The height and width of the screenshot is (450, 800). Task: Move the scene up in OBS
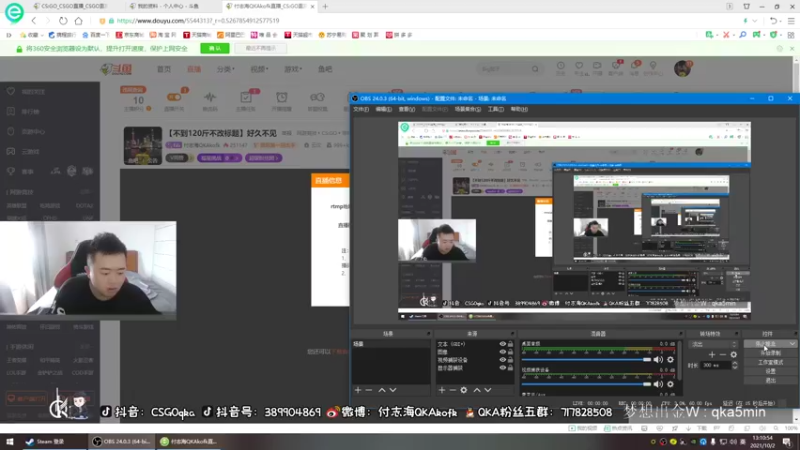382,390
